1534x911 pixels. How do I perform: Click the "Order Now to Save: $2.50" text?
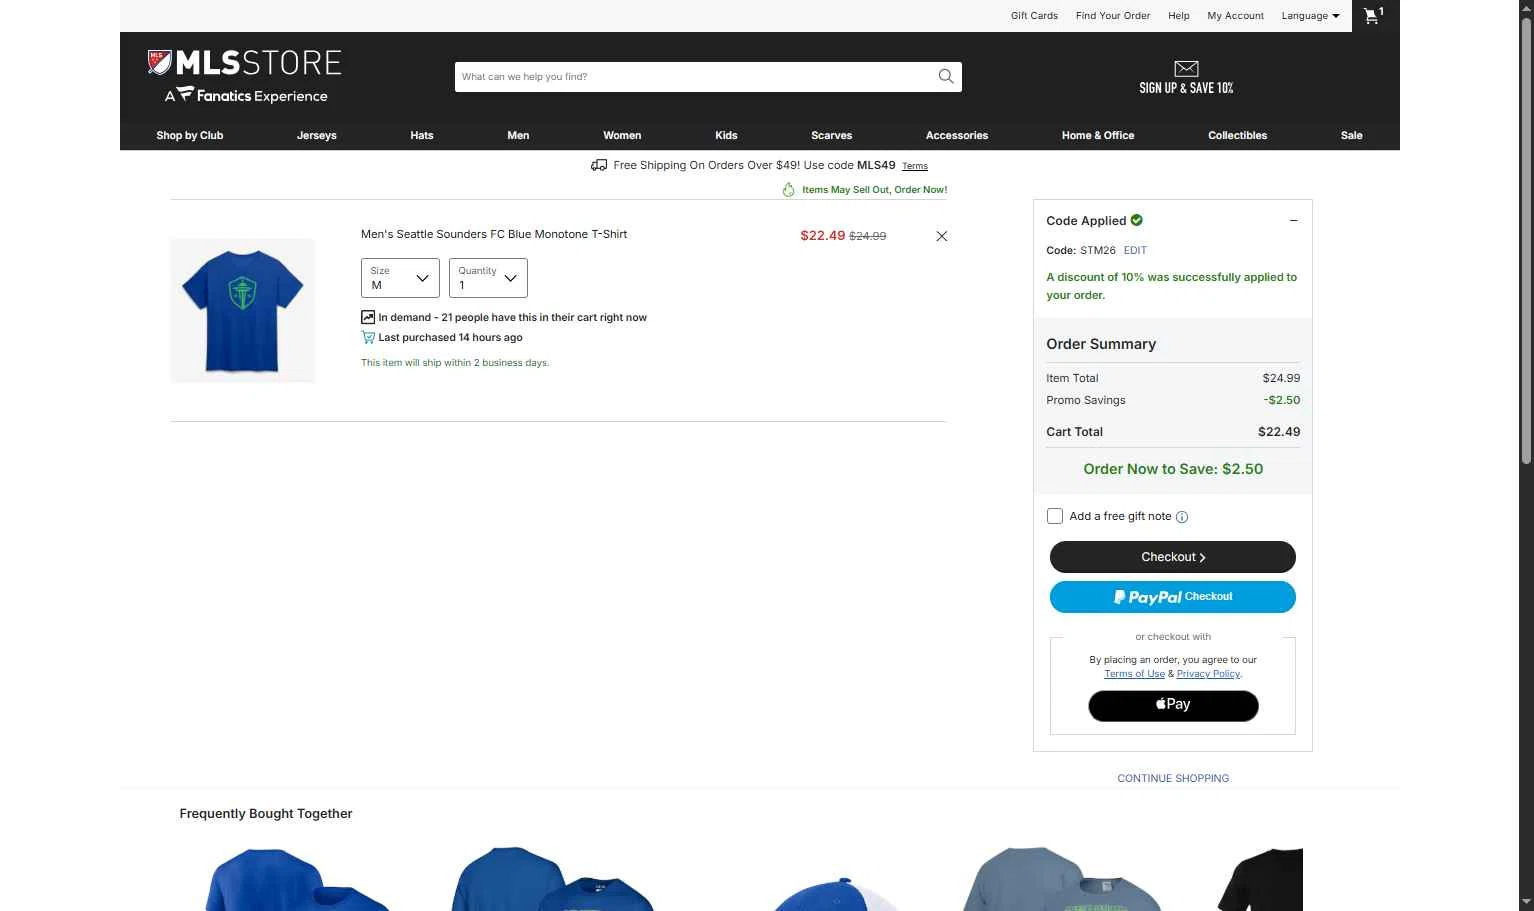(x=1173, y=469)
